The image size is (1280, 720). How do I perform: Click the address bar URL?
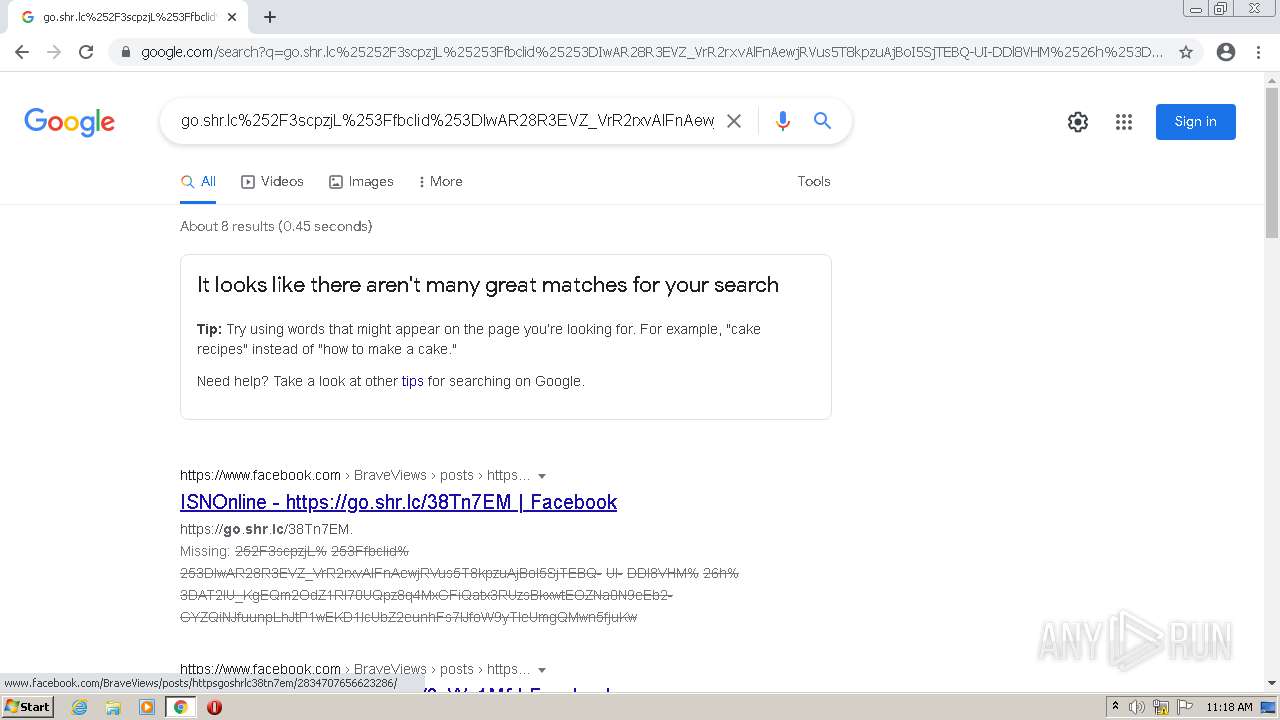[652, 52]
